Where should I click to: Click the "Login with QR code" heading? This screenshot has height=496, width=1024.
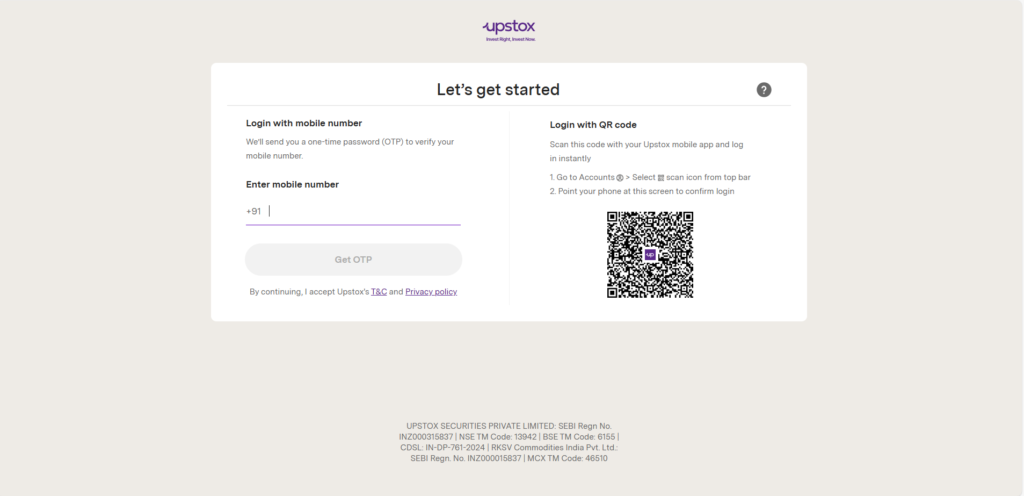(x=593, y=125)
